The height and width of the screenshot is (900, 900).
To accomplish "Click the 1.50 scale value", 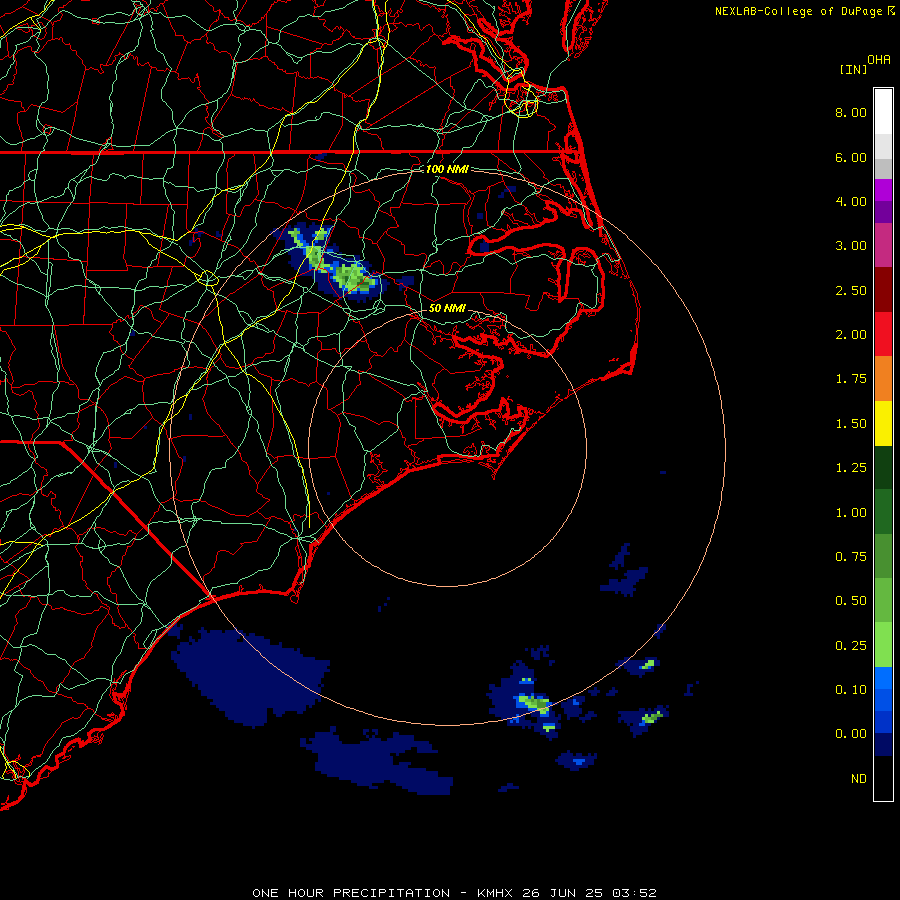I will click(851, 424).
